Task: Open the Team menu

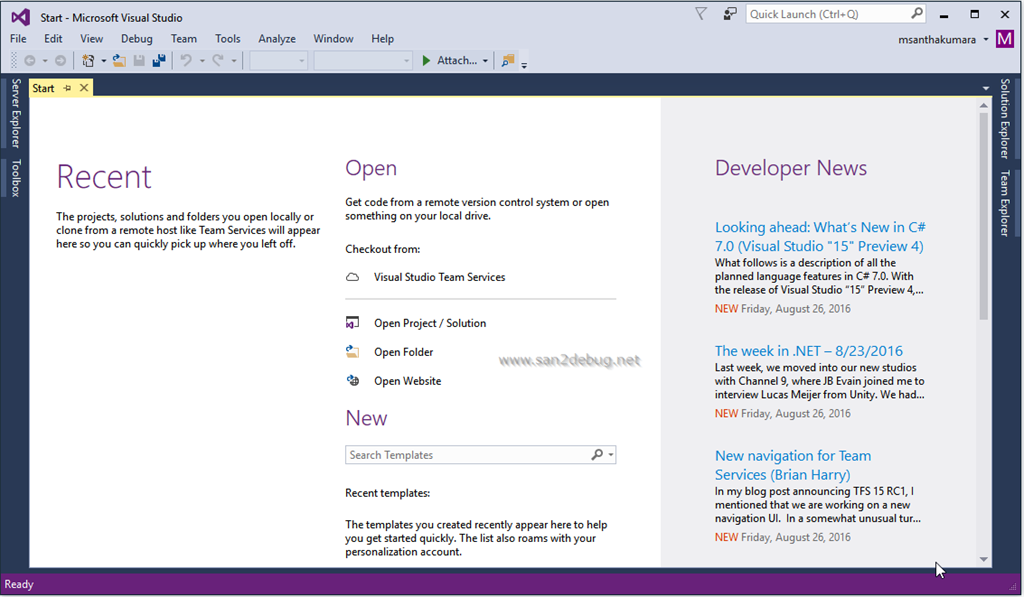Action: (x=184, y=39)
